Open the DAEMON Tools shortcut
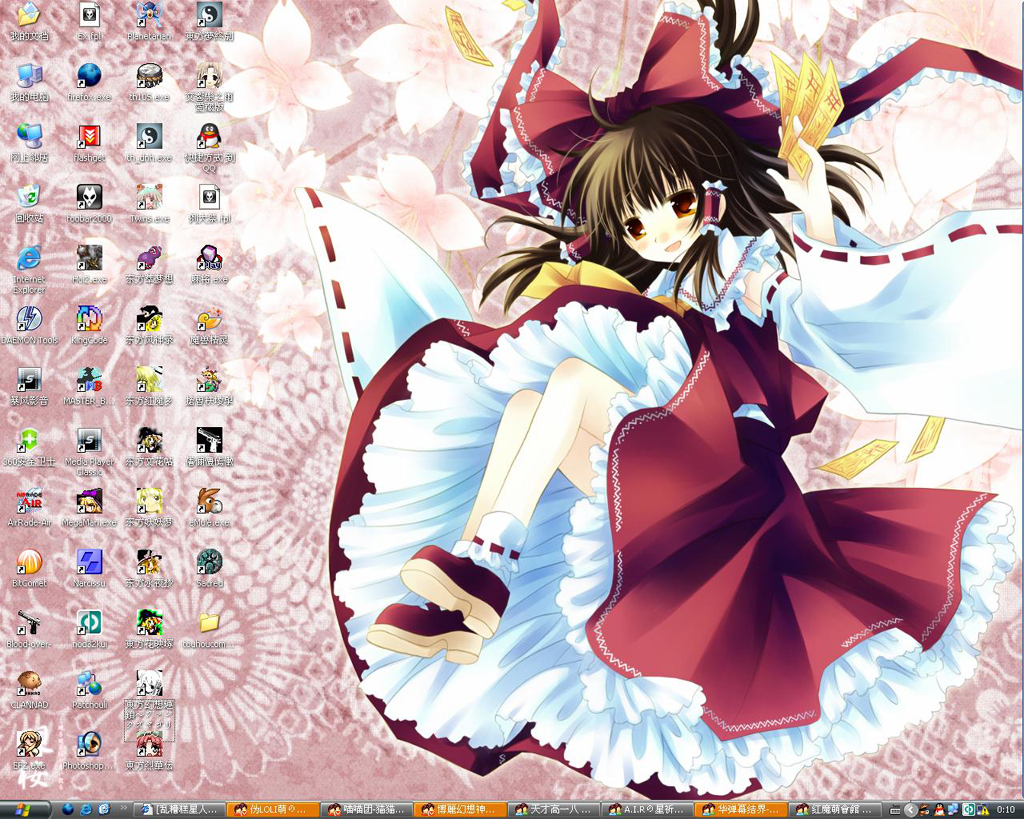The image size is (1024, 819). tap(29, 325)
